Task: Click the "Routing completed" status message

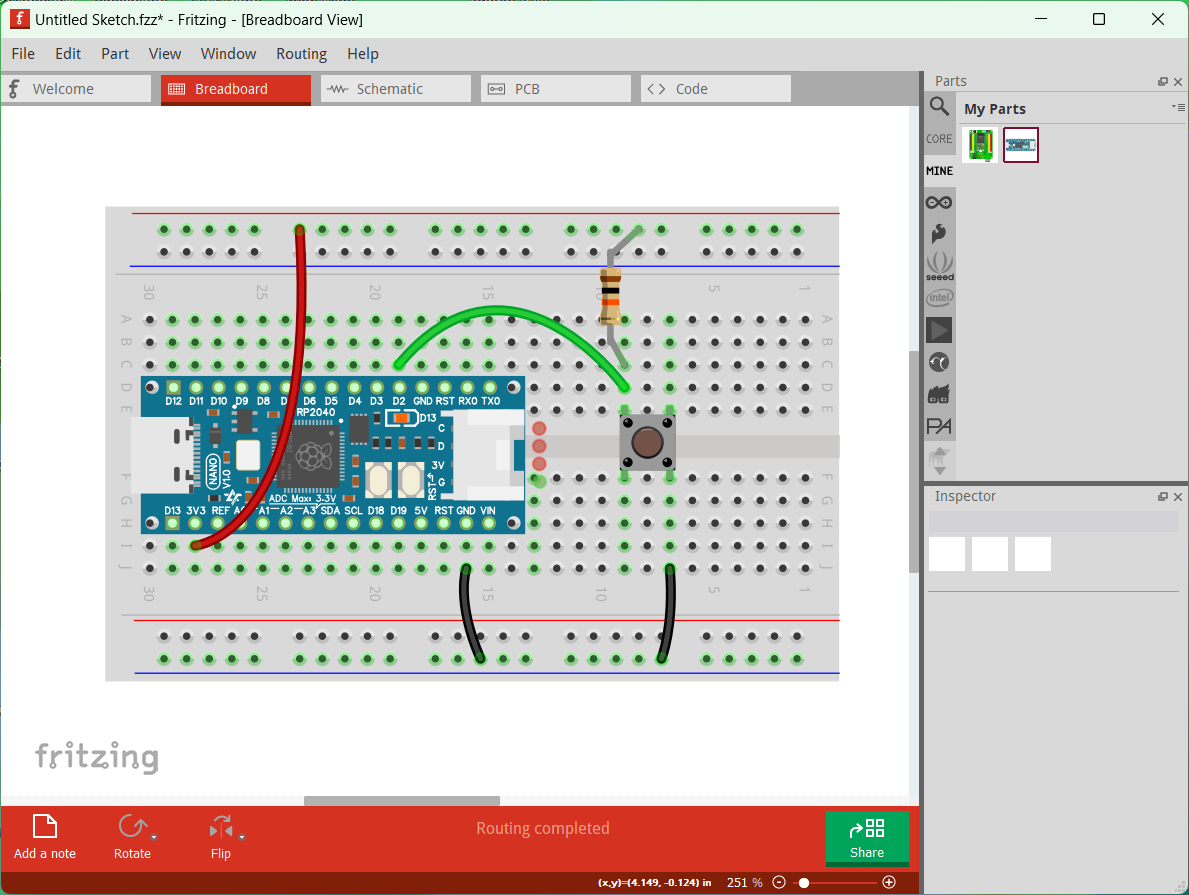Action: pos(543,828)
